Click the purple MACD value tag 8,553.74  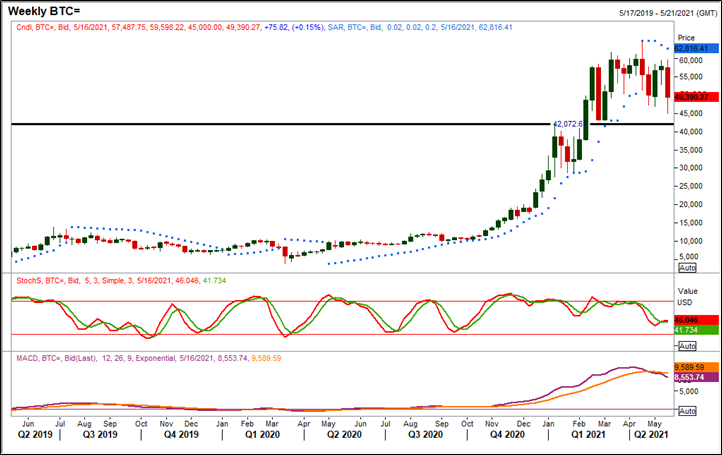[x=696, y=377]
